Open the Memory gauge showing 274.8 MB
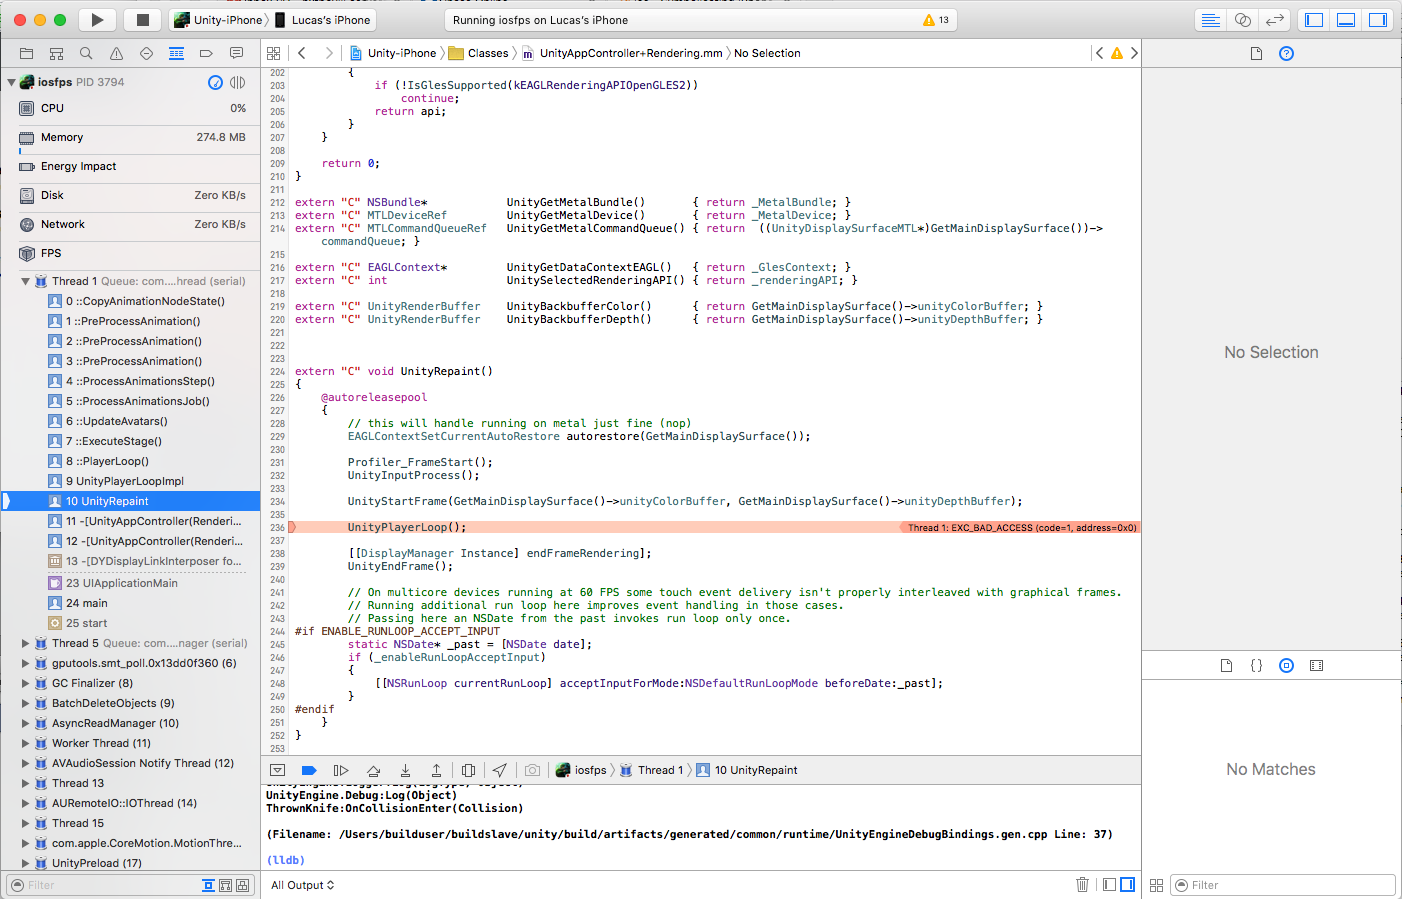This screenshot has width=1402, height=899. coord(130,137)
